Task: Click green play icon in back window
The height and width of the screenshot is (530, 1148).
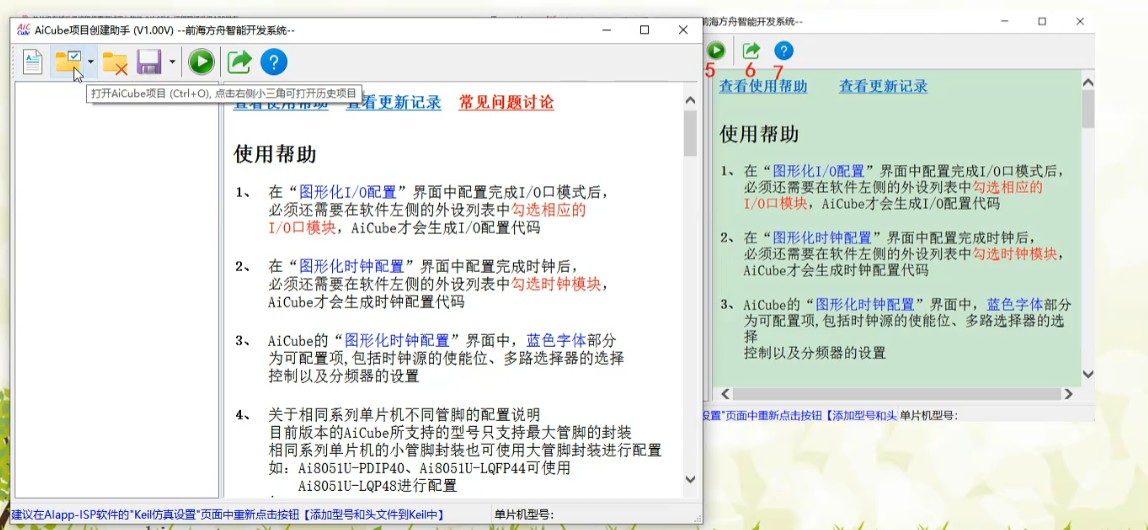Action: coord(715,51)
